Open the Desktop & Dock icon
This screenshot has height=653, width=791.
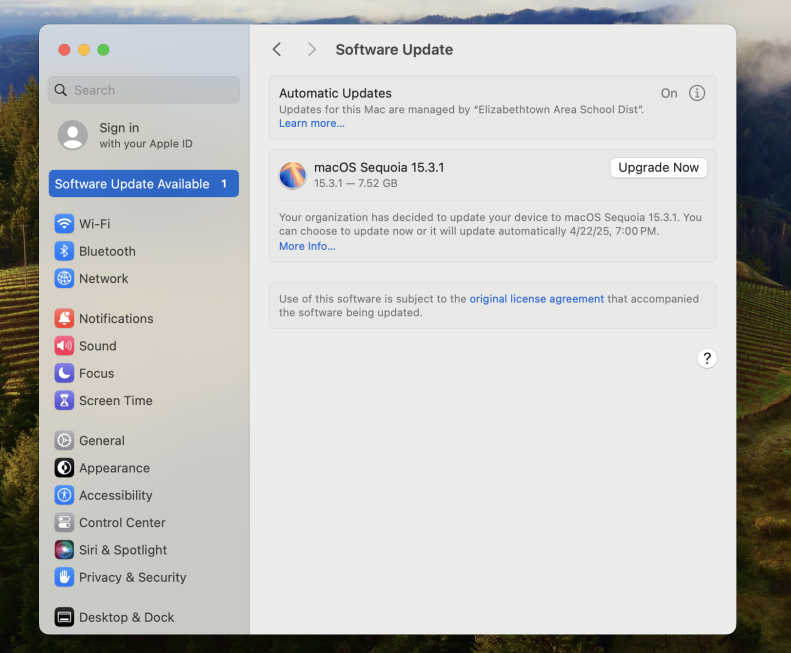pyautogui.click(x=64, y=617)
